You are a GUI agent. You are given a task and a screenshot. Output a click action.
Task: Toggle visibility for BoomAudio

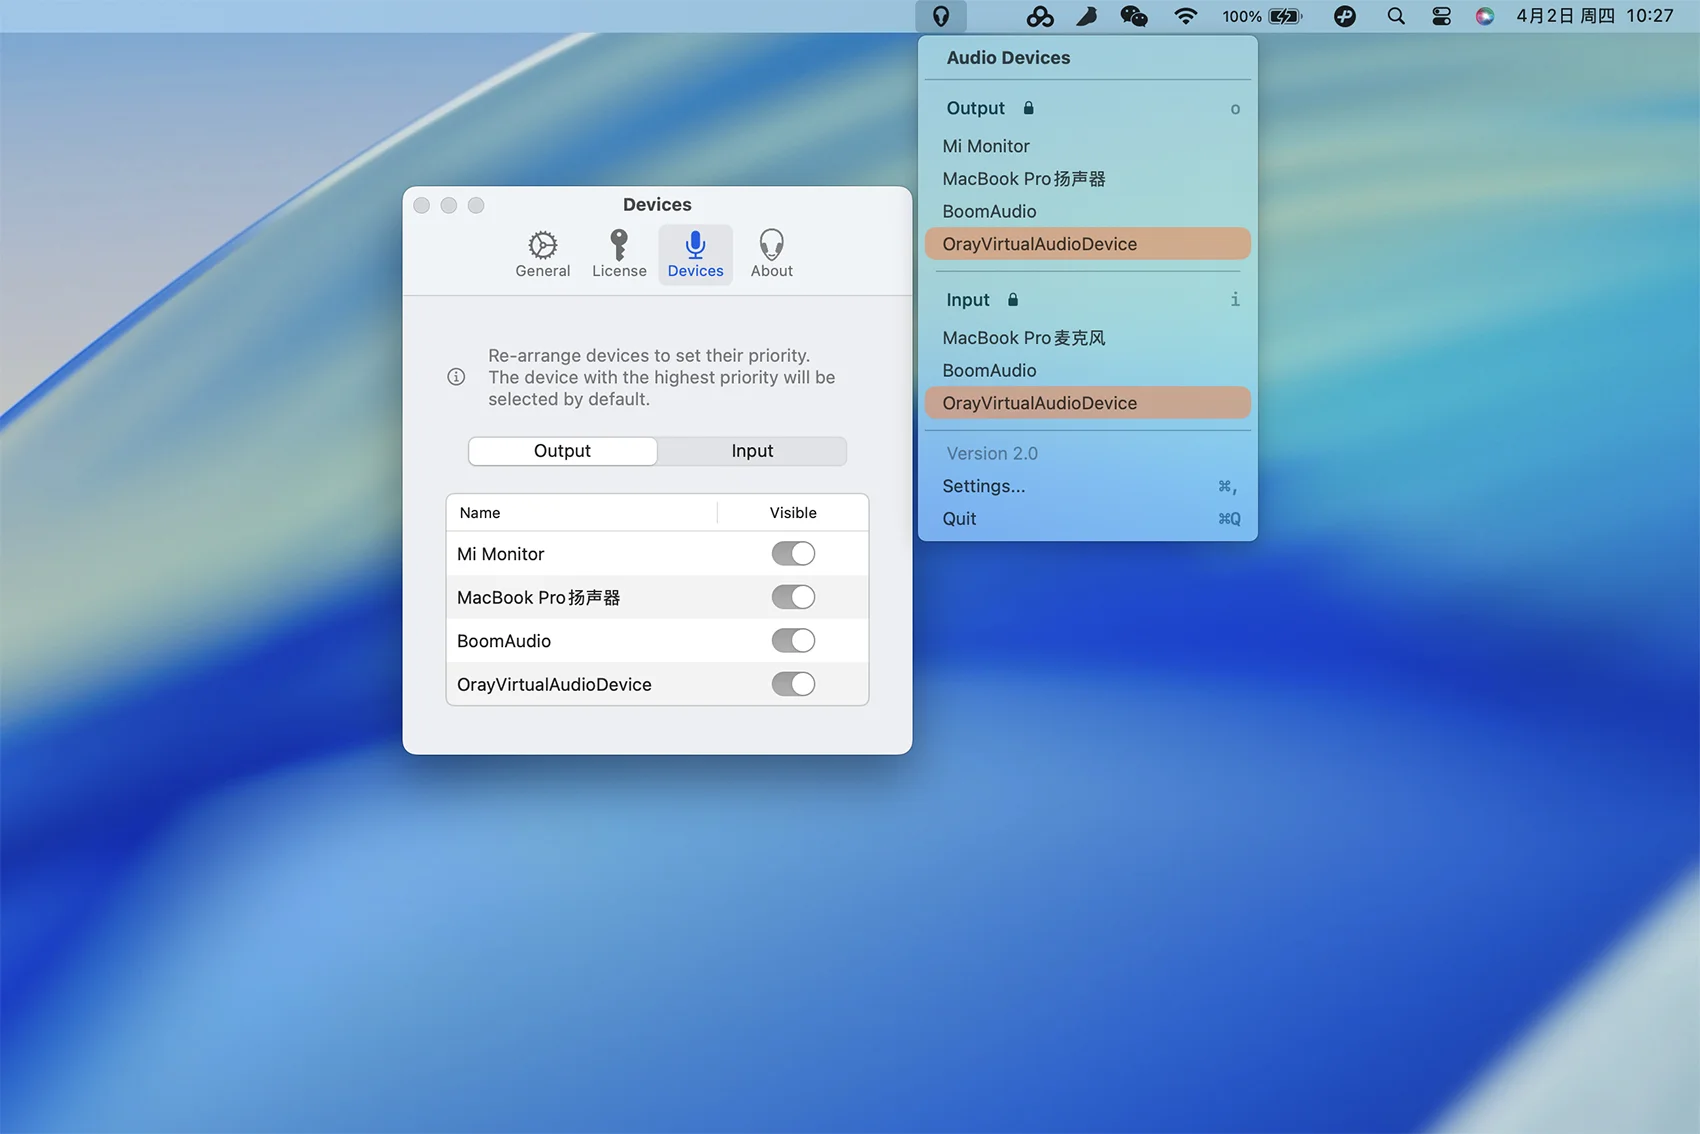click(x=793, y=641)
